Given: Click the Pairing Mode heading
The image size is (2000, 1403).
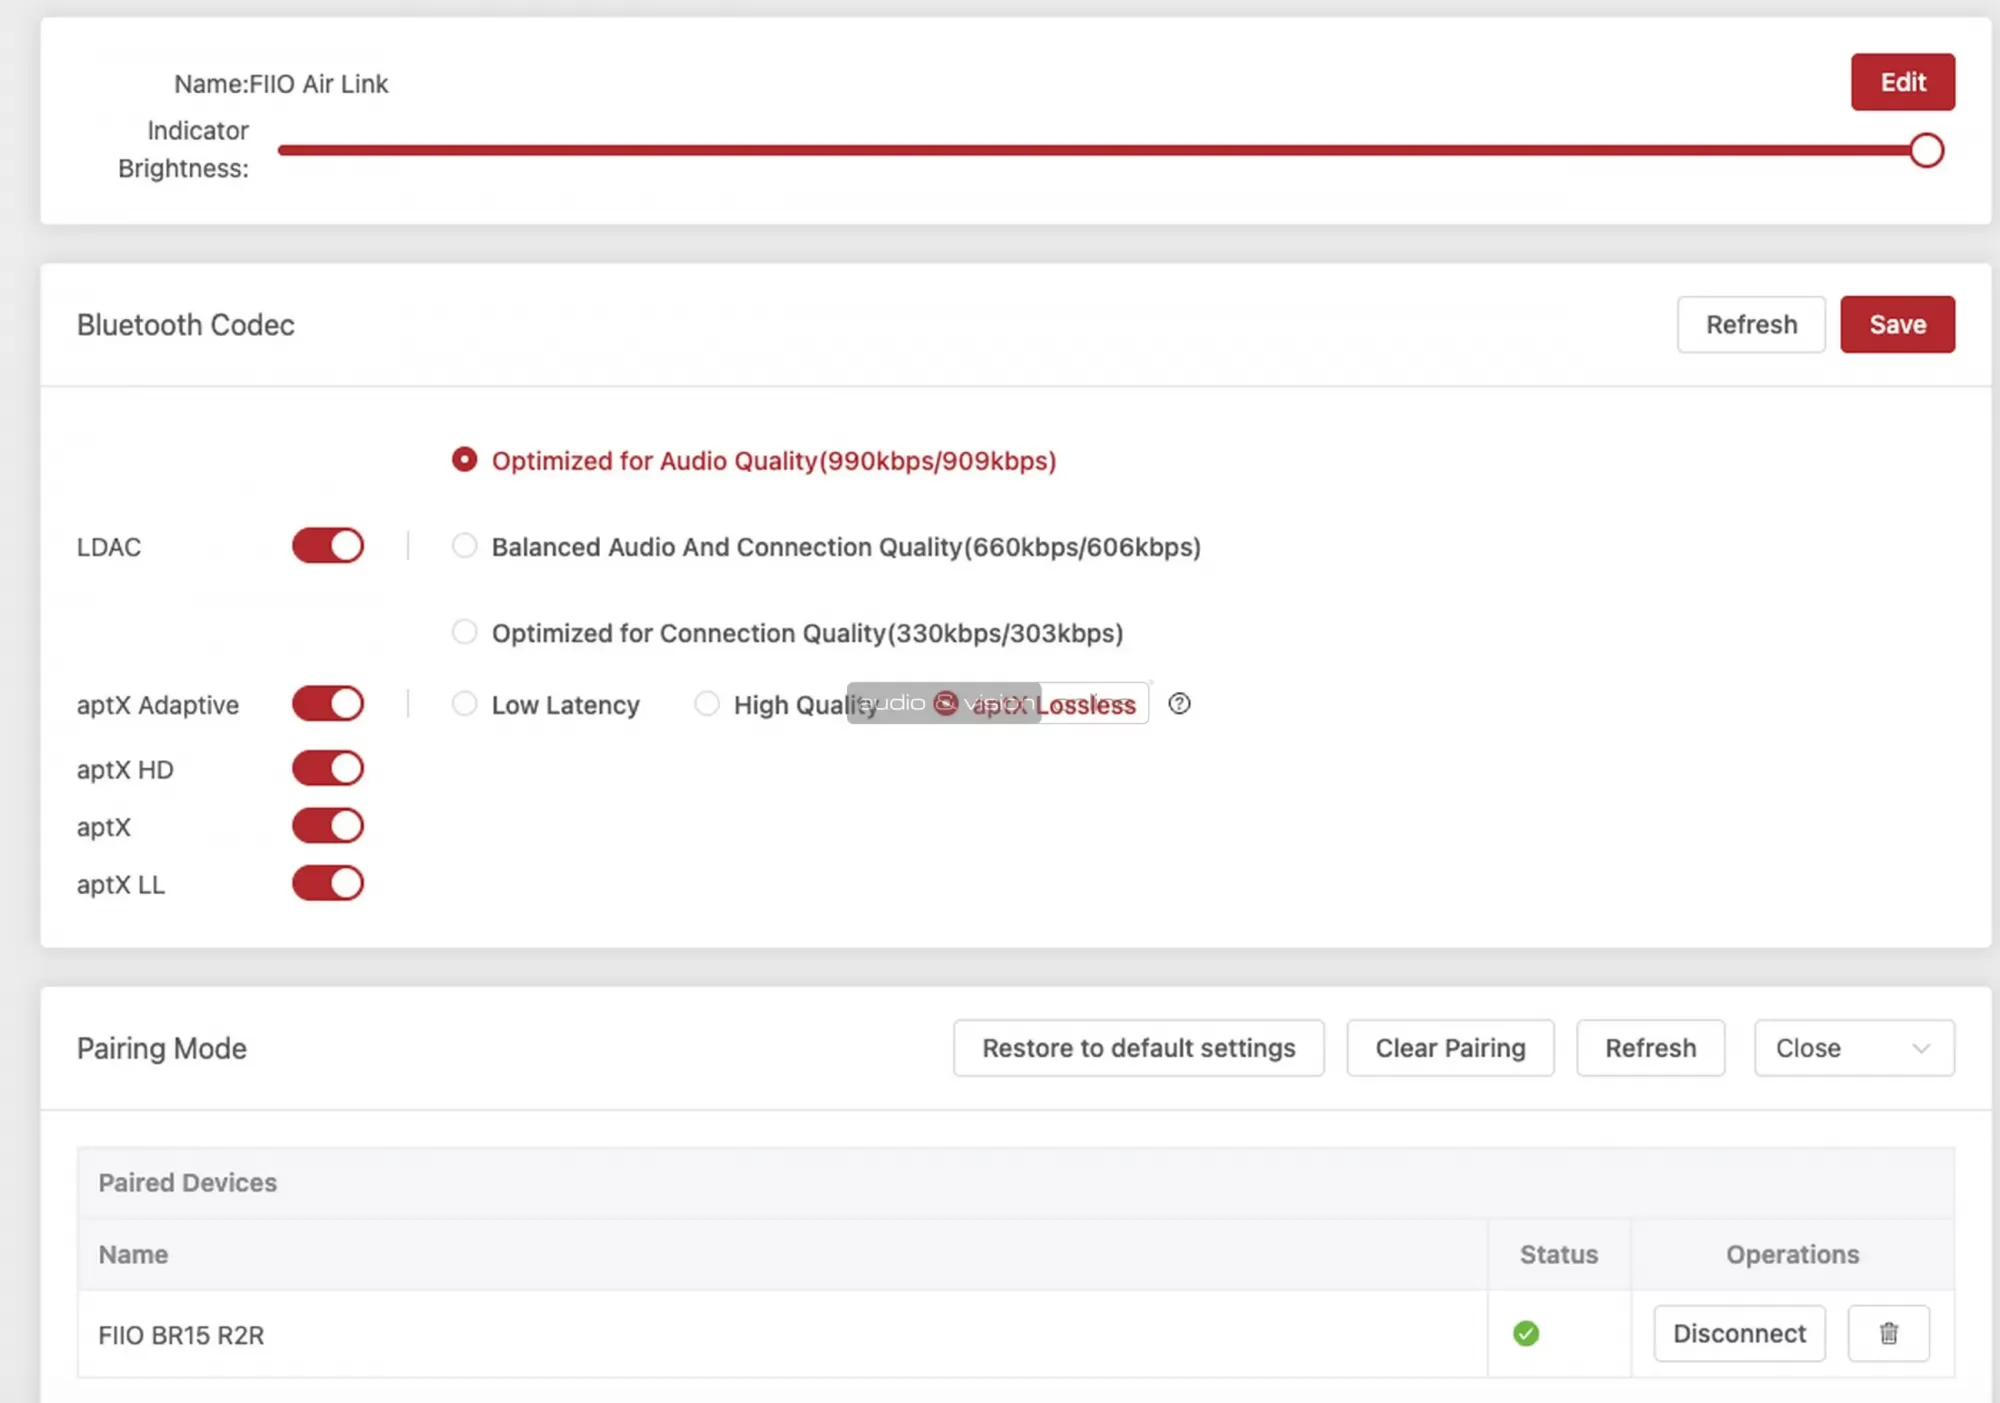Looking at the screenshot, I should [161, 1048].
